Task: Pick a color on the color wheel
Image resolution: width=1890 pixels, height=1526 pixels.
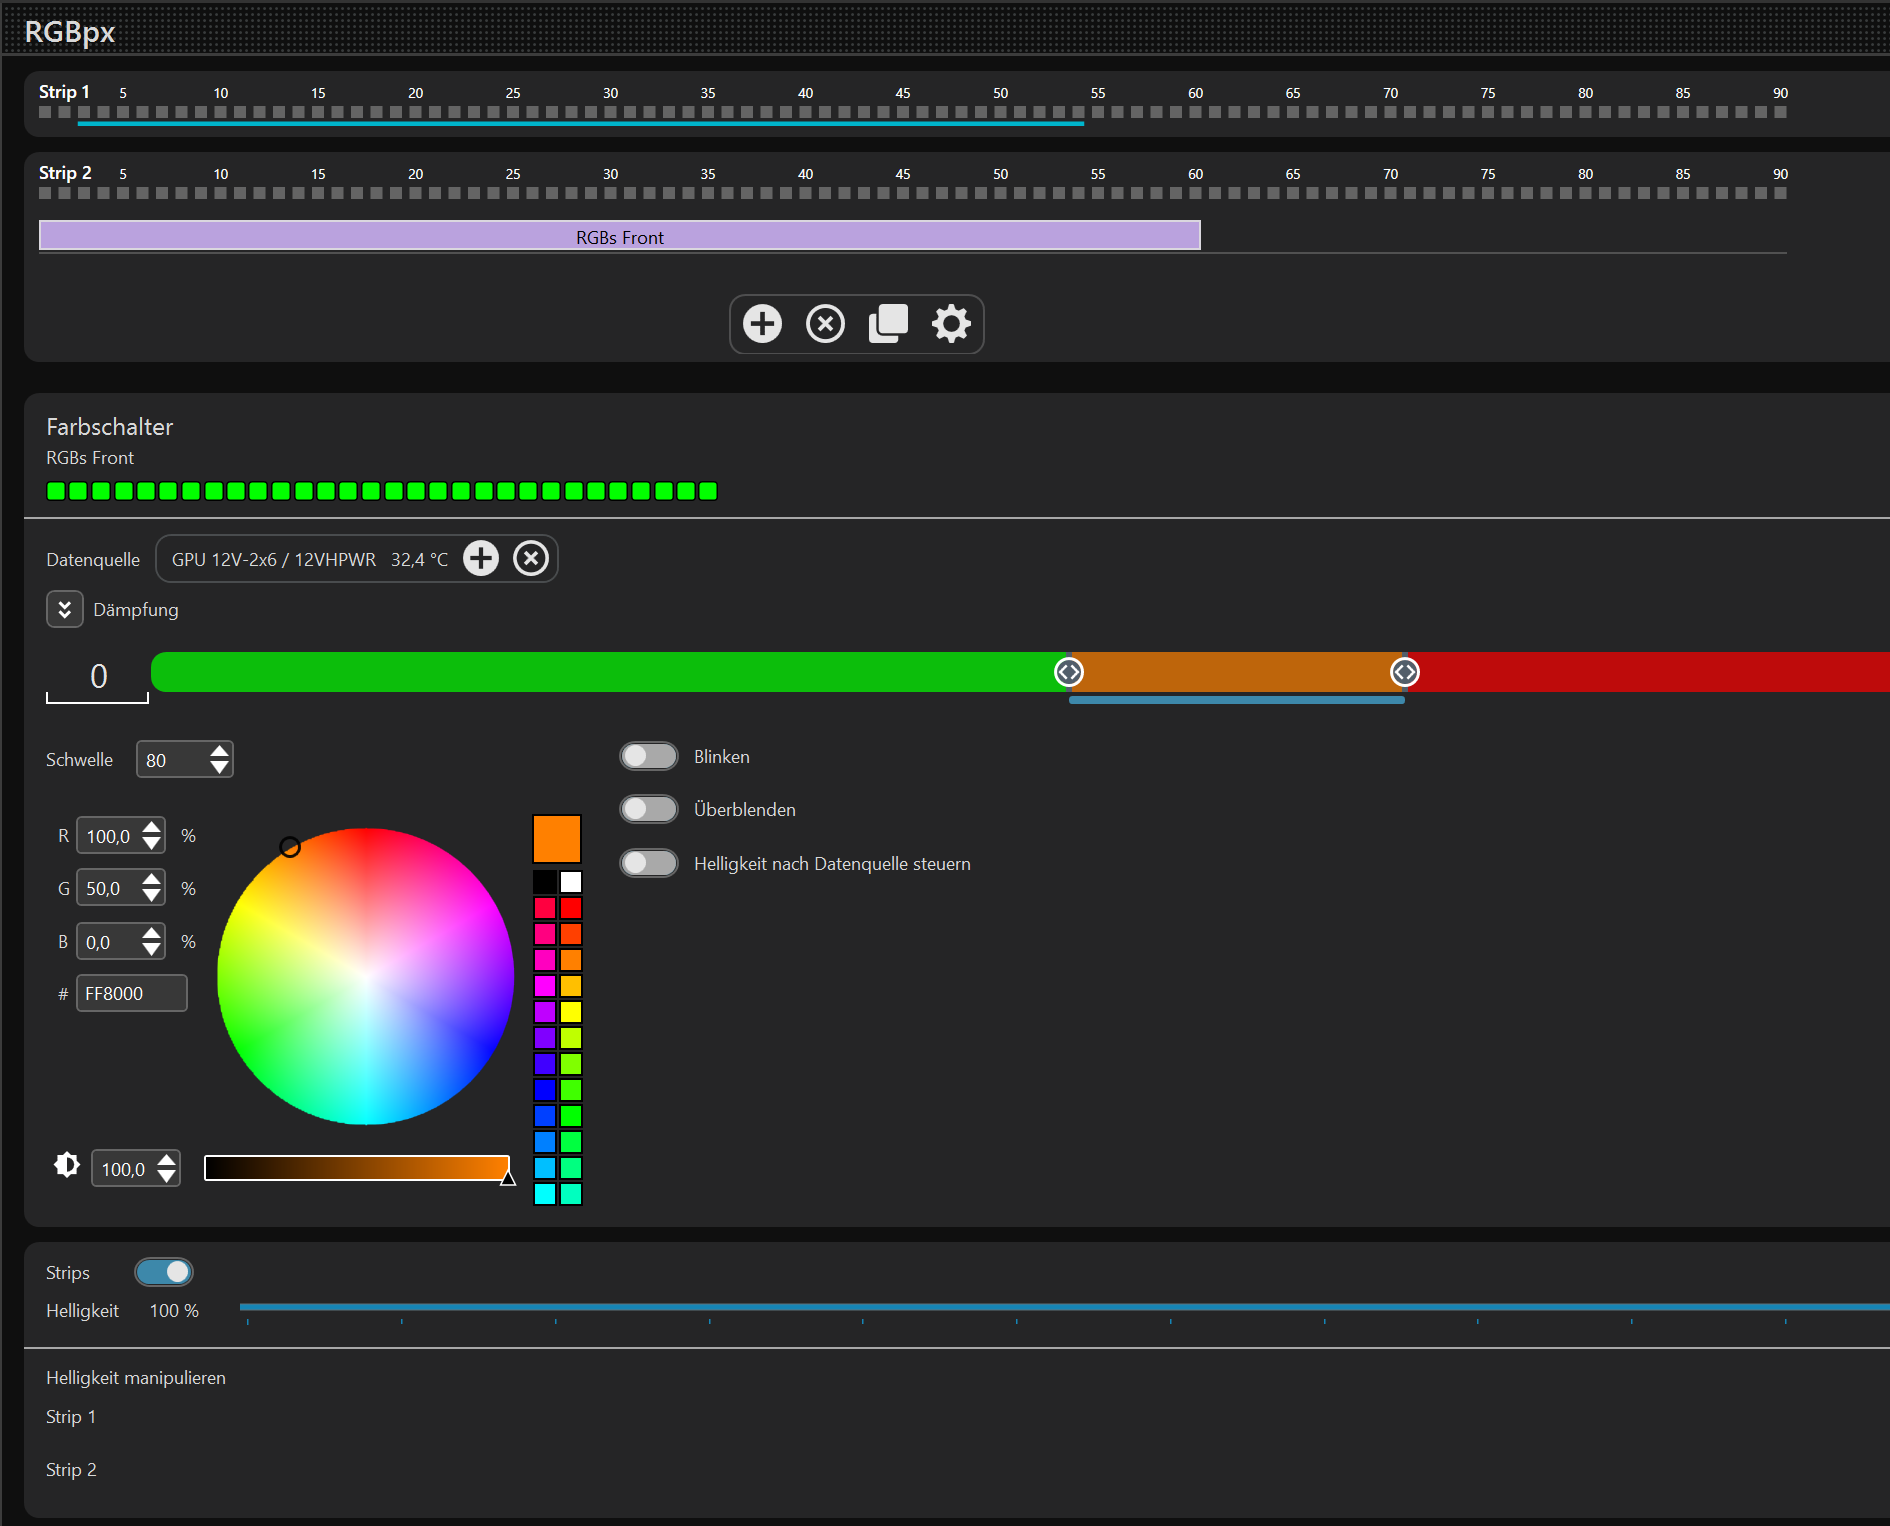Action: [366, 976]
